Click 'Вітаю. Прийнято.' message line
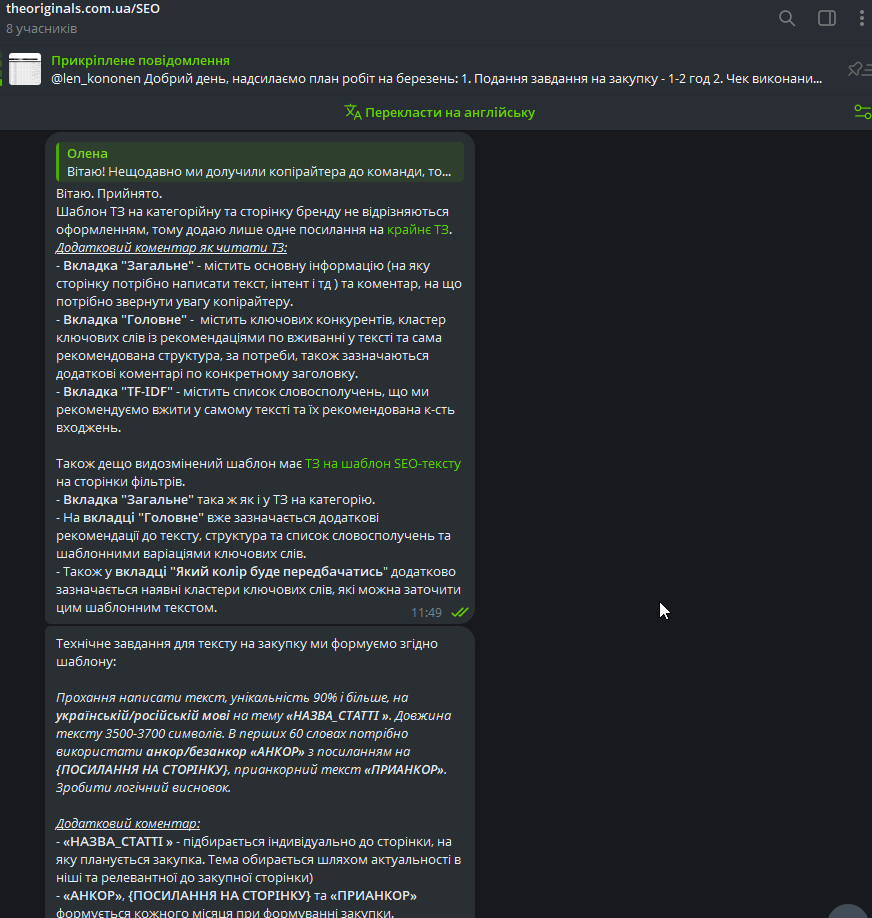This screenshot has height=918, width=872. (109, 194)
